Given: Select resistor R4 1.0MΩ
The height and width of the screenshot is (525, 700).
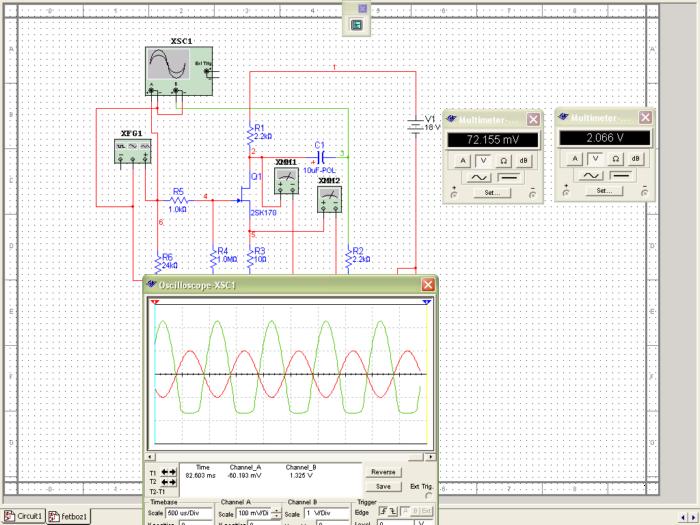Looking at the screenshot, I should click(x=213, y=258).
